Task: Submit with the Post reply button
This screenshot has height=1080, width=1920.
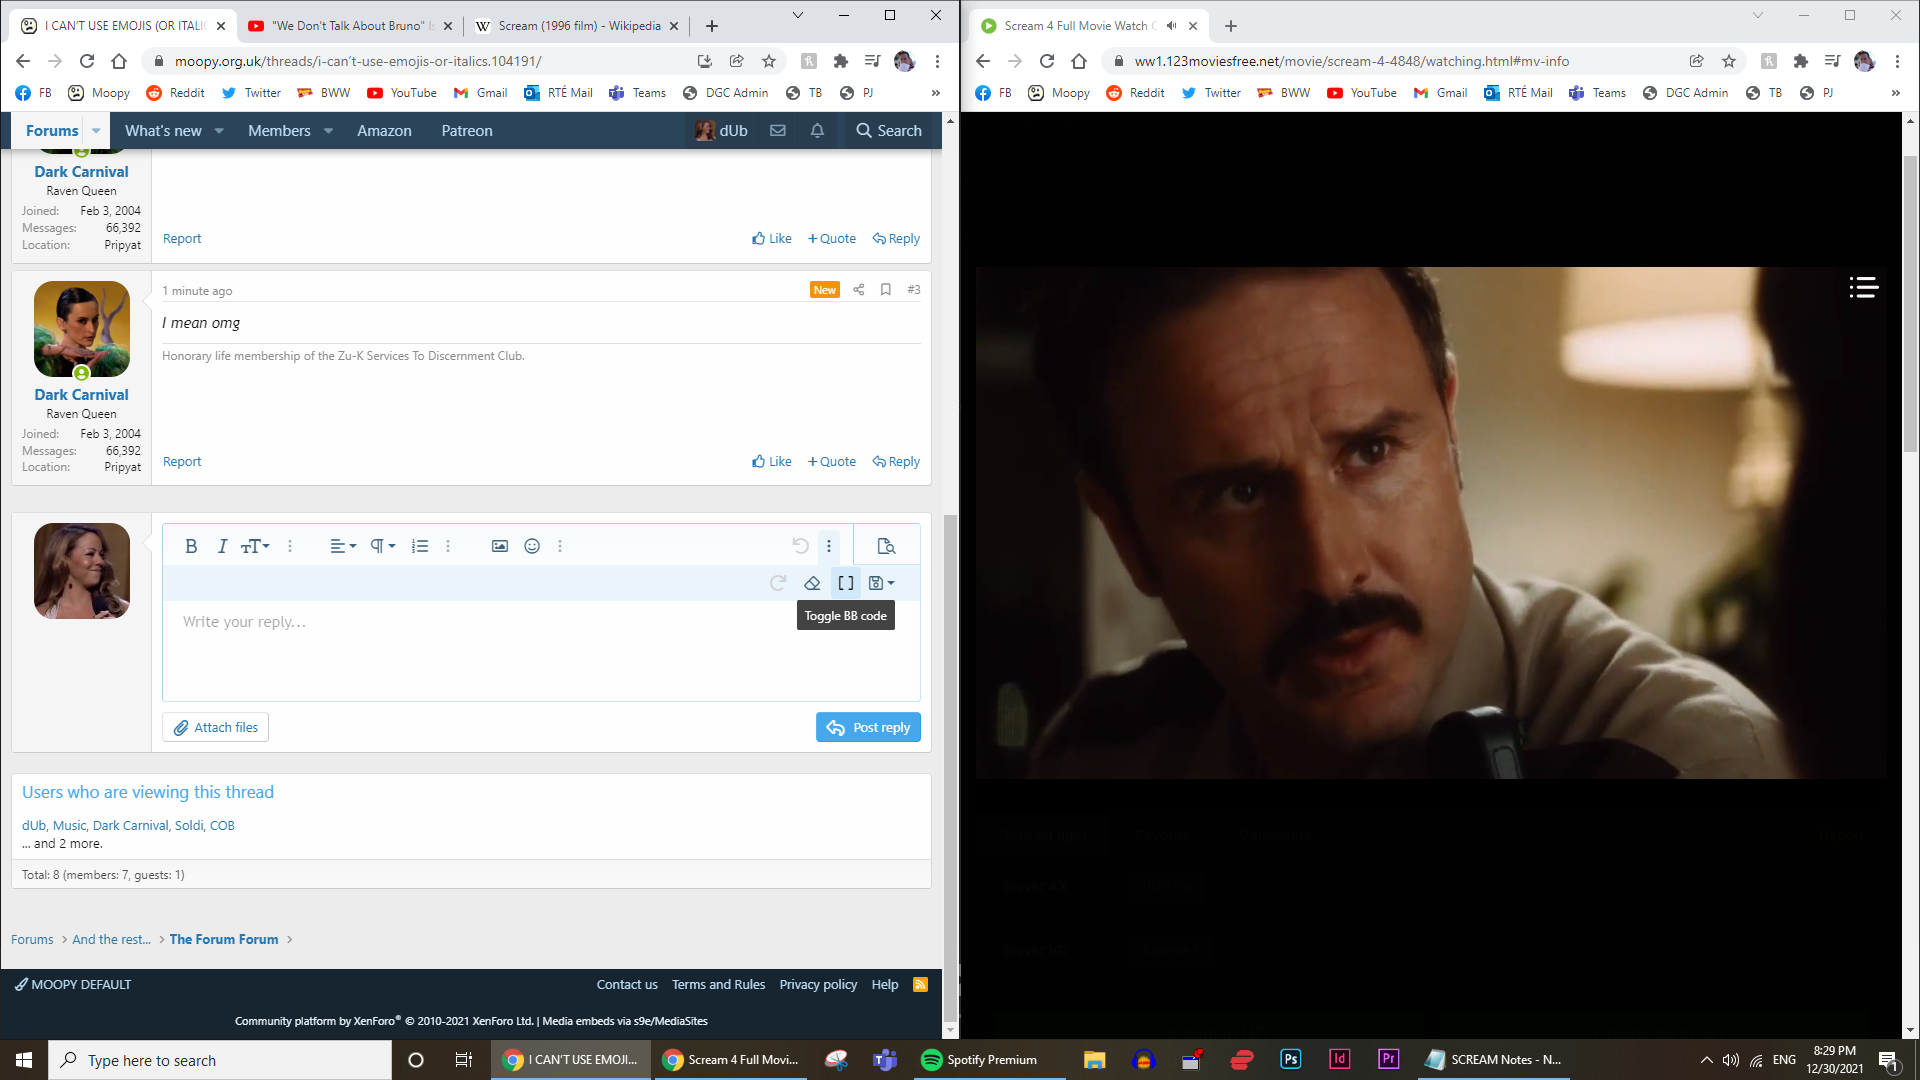Action: click(868, 727)
